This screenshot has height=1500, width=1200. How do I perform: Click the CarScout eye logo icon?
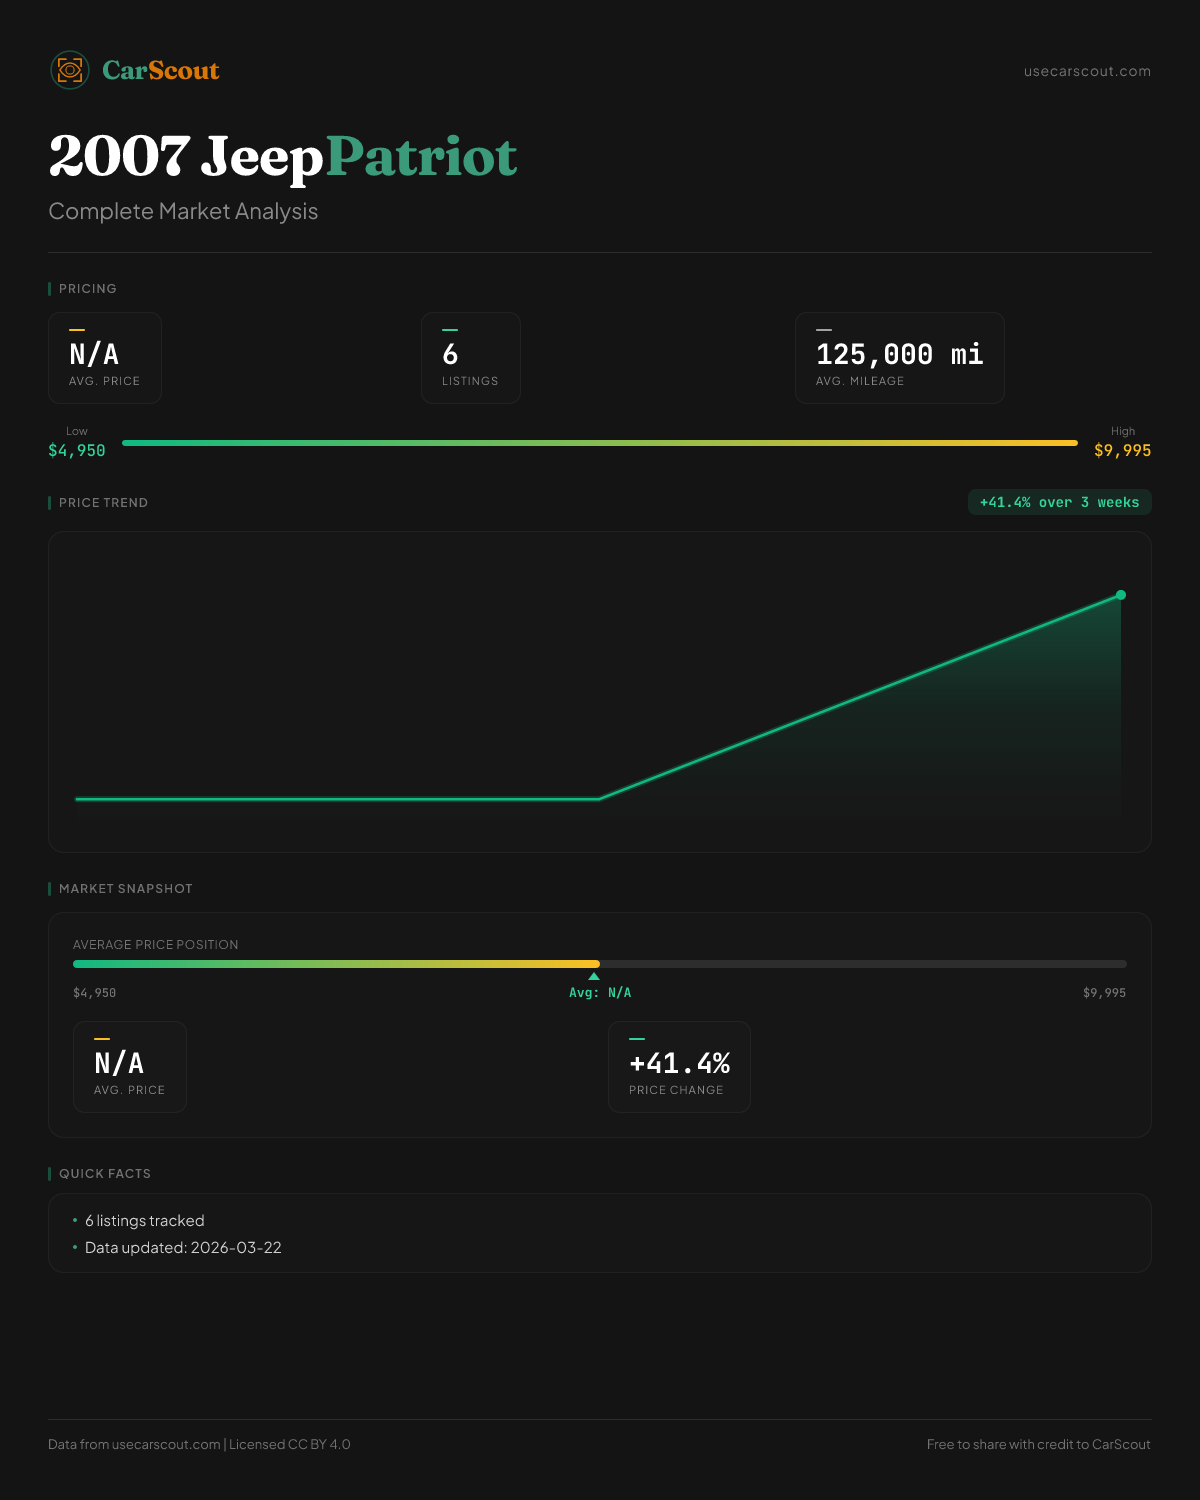(70, 70)
